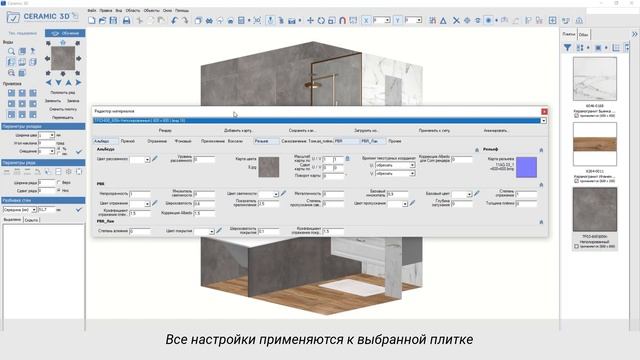Viewport: 640px width, 360px height.
Task: Switch to the Отражение tab
Action: [158, 141]
